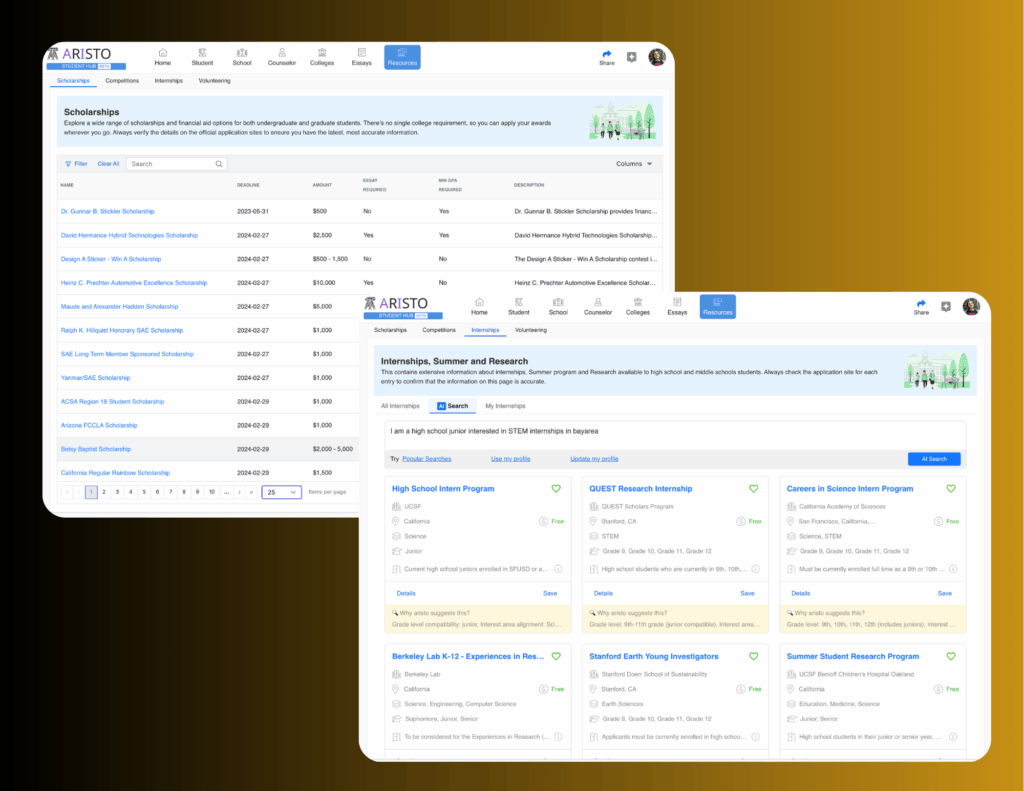1024x791 pixels.
Task: Open the Betsy Baptist Scholarship link
Action: tap(96, 449)
